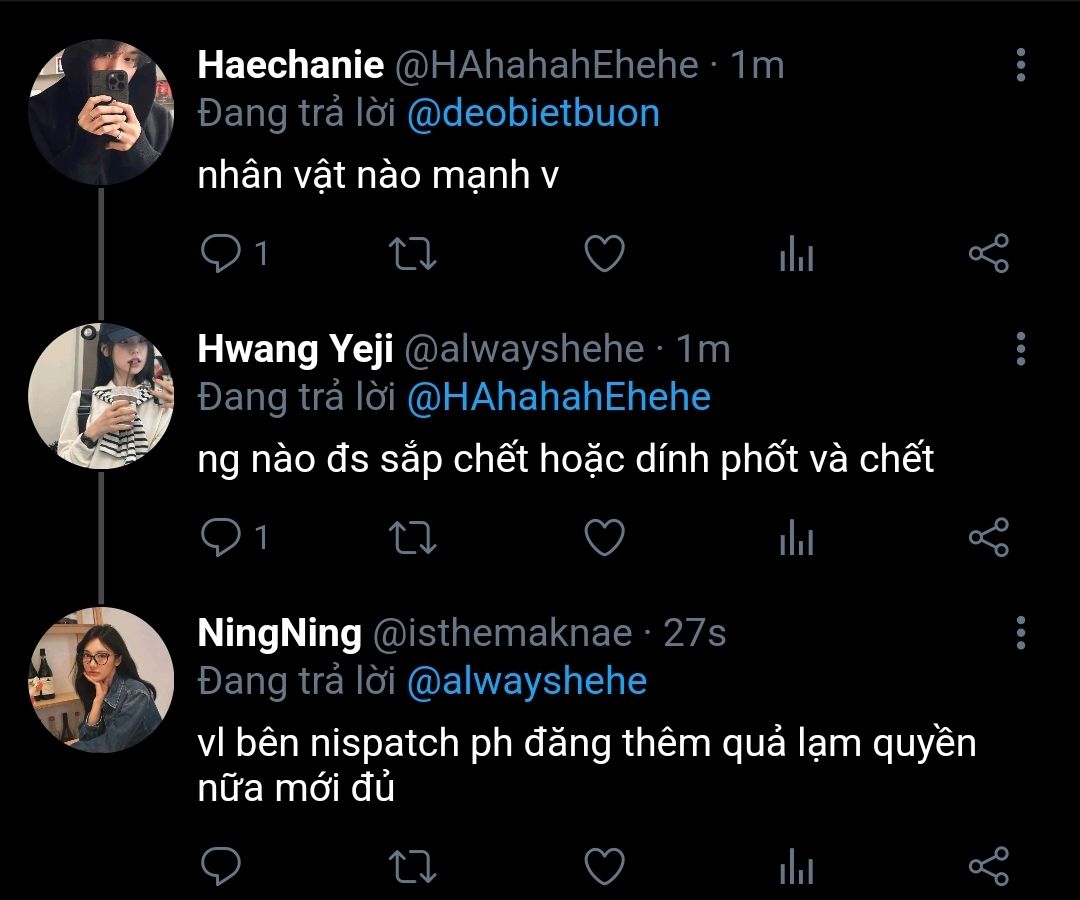This screenshot has height=900, width=1080.
Task: Reply to Haechanie's tweet
Action: 220,254
